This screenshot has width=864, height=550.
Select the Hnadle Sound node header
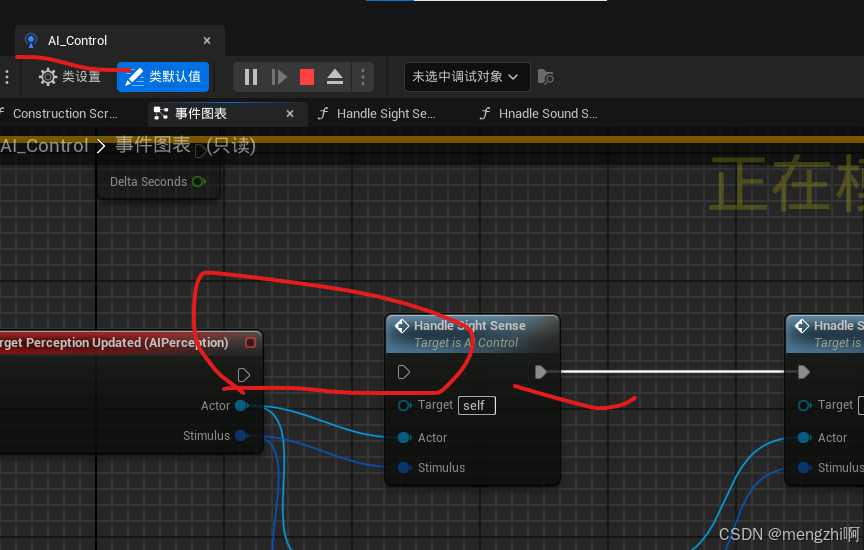(x=825, y=334)
